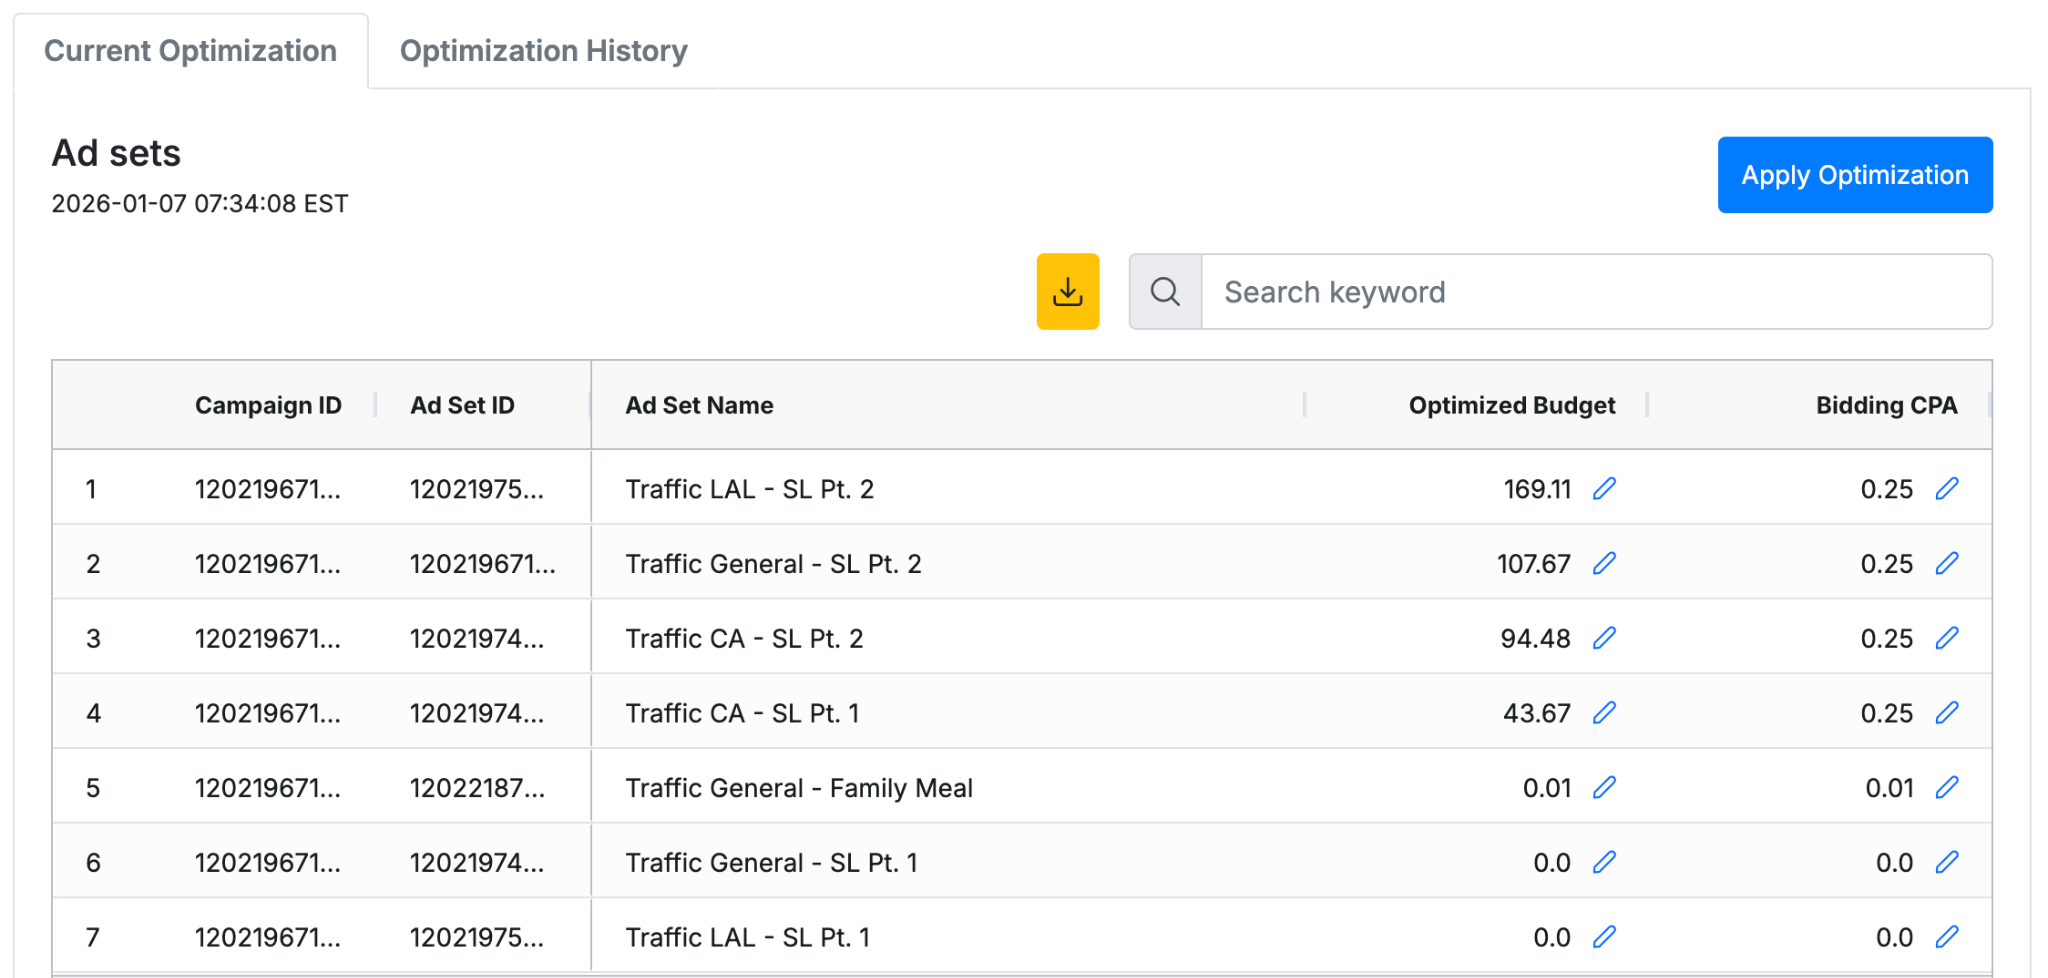2048x978 pixels.
Task: Switch to Optimization History tab
Action: tap(543, 51)
